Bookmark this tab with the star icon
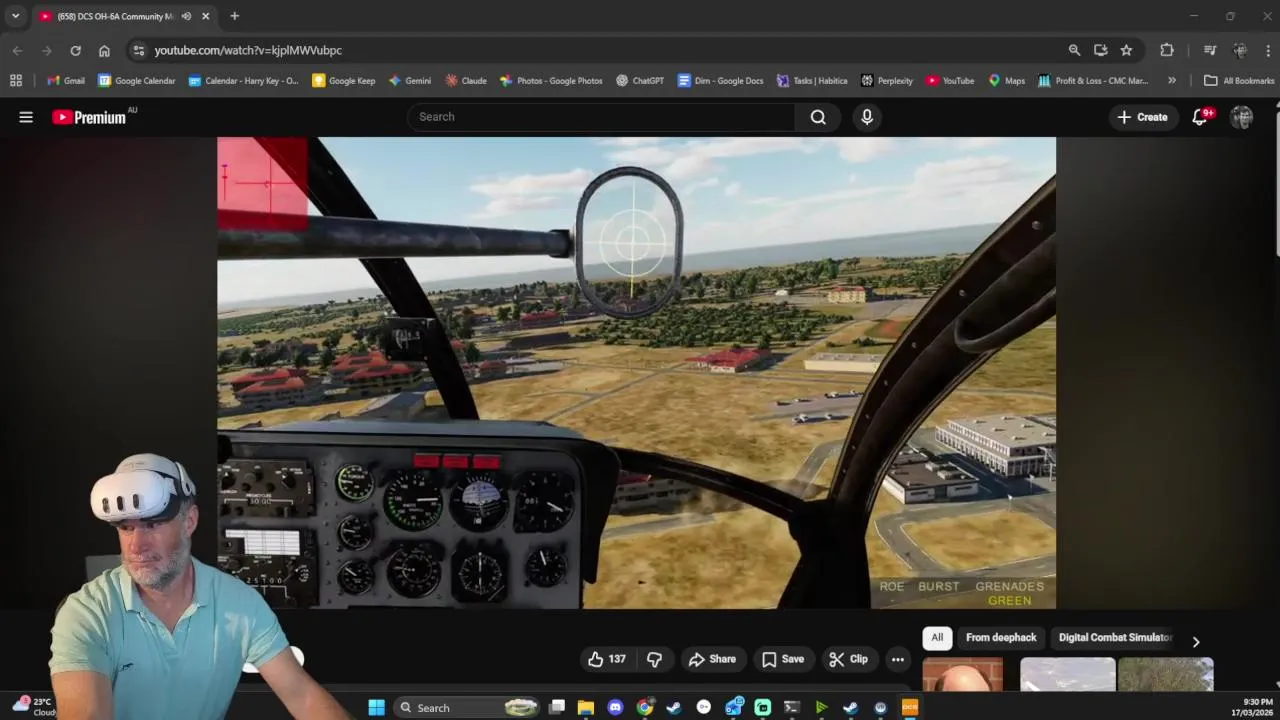Screen dimensions: 1280x720 1126,50
